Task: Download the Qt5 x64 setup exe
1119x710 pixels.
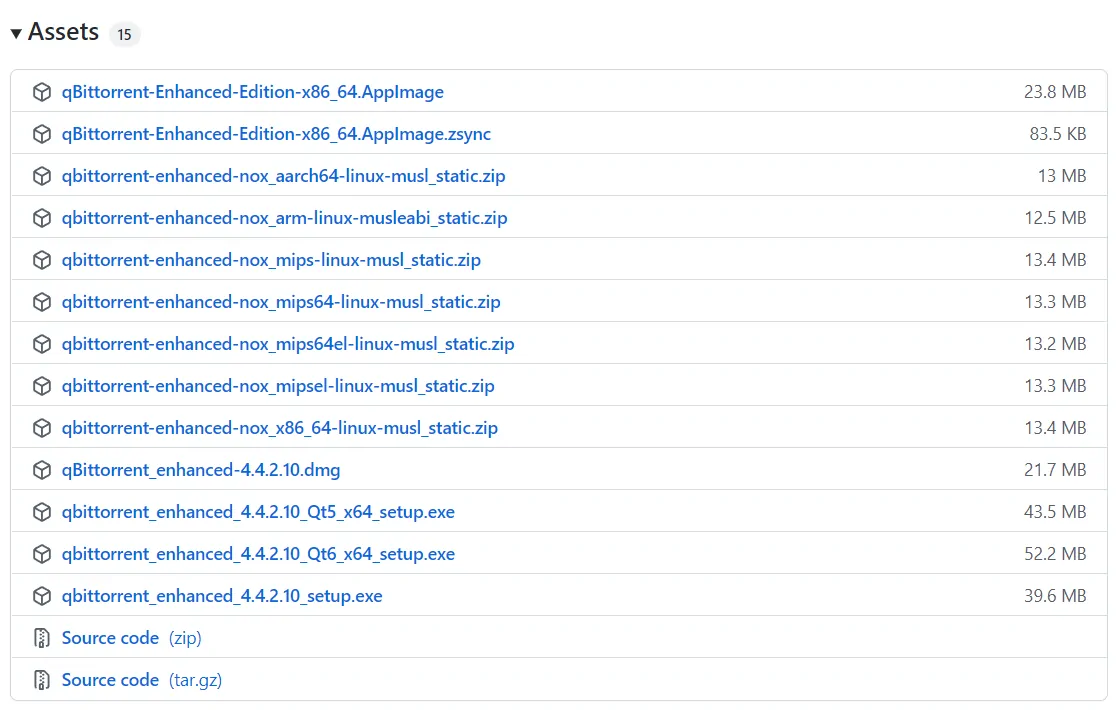Action: [x=258, y=512]
